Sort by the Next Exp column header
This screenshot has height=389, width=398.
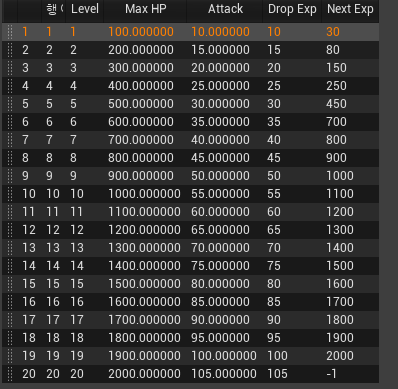(x=350, y=9)
